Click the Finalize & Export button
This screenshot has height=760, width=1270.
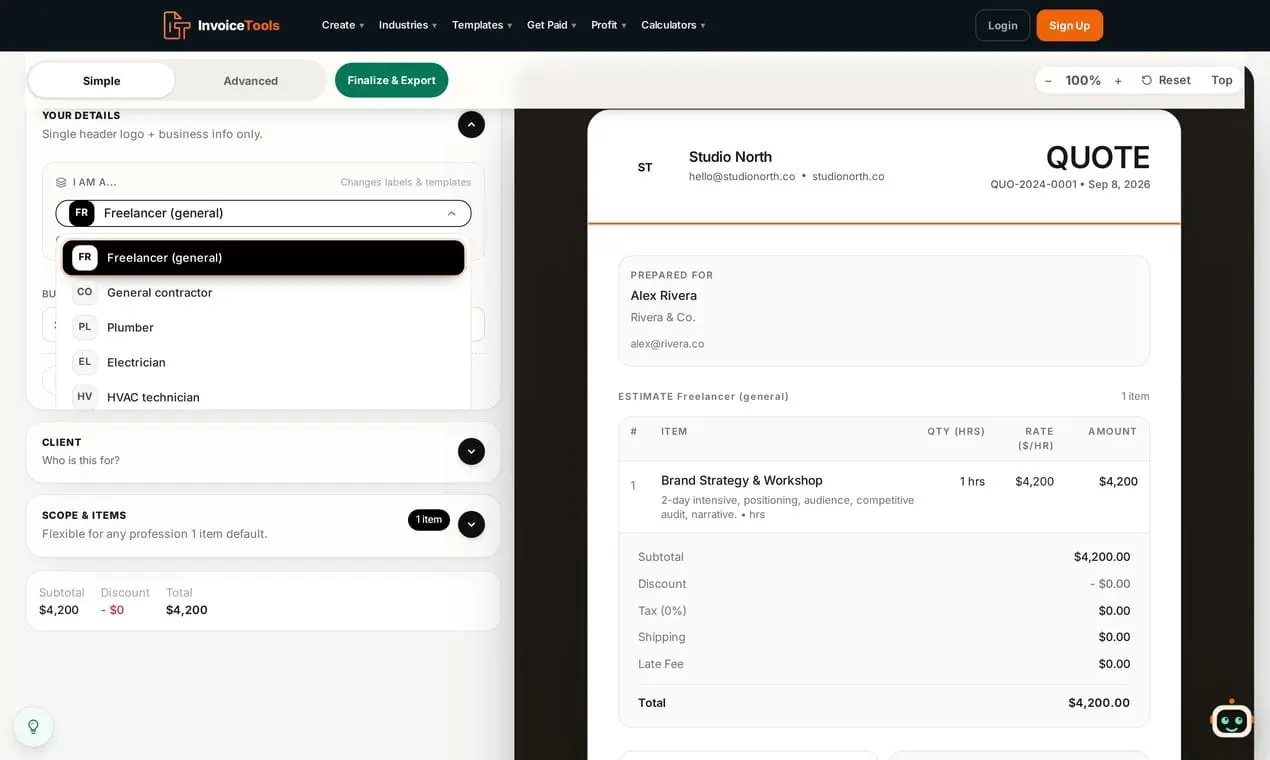tap(391, 80)
